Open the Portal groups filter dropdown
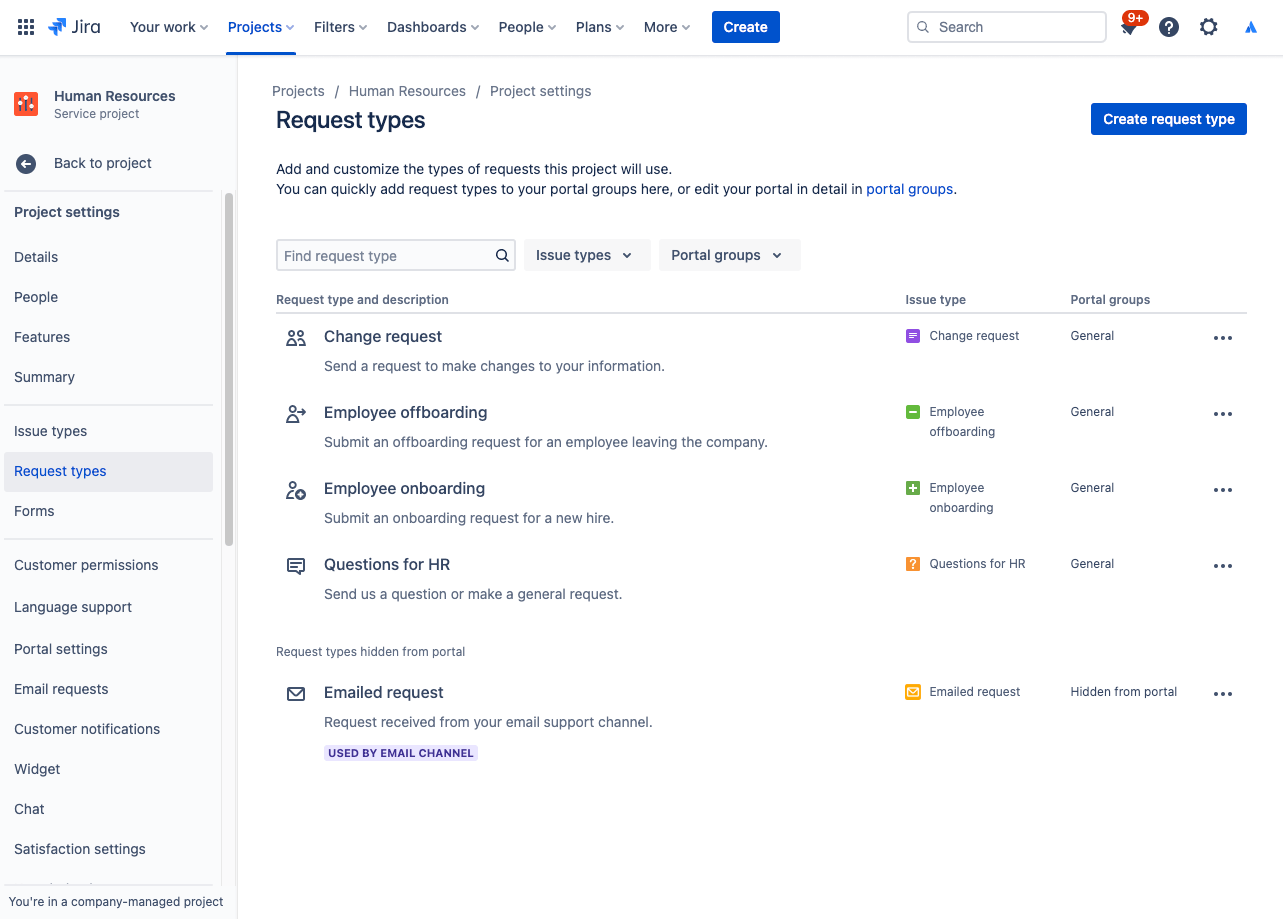The image size is (1283, 919). (729, 255)
